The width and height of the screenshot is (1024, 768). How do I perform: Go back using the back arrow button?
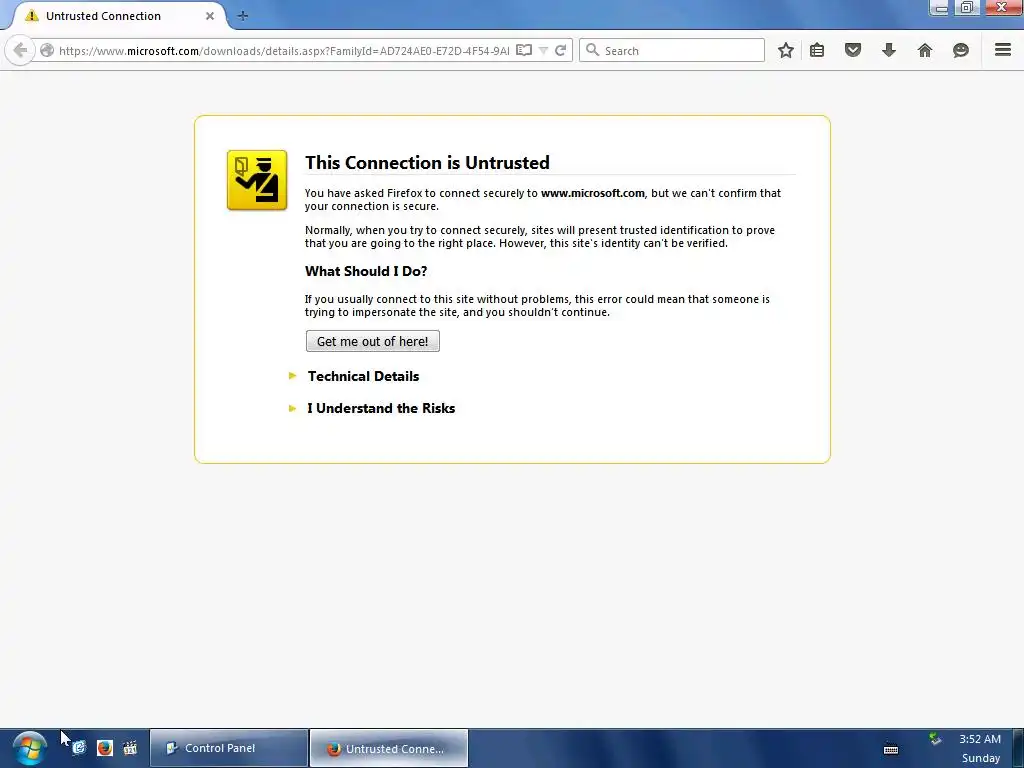click(x=20, y=50)
